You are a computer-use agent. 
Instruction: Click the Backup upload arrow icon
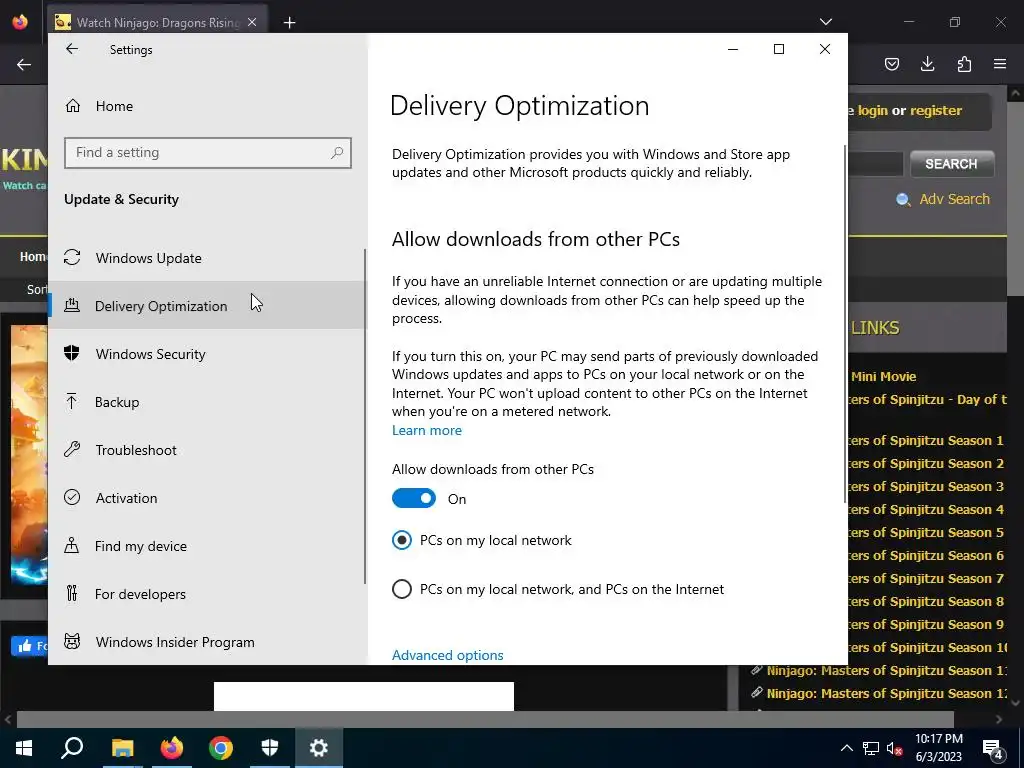72,401
